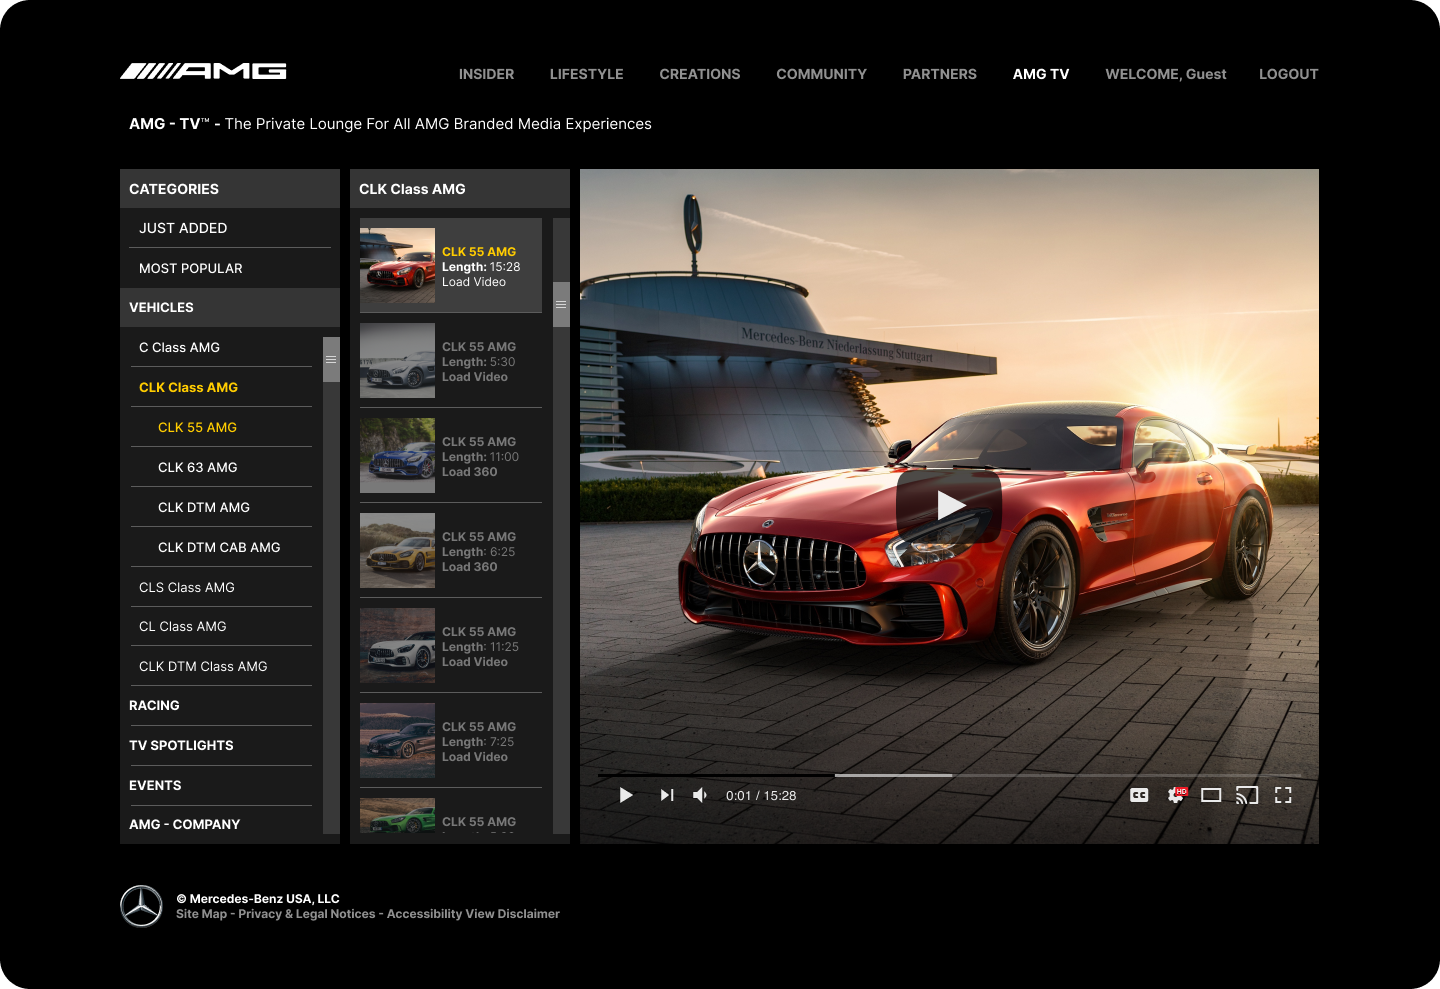Select the MOST POPULAR category
Image resolution: width=1440 pixels, height=989 pixels.
click(230, 268)
